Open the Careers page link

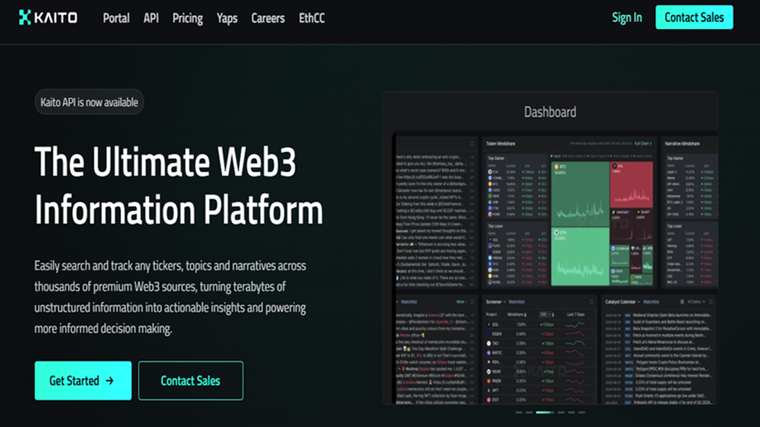coord(268,18)
